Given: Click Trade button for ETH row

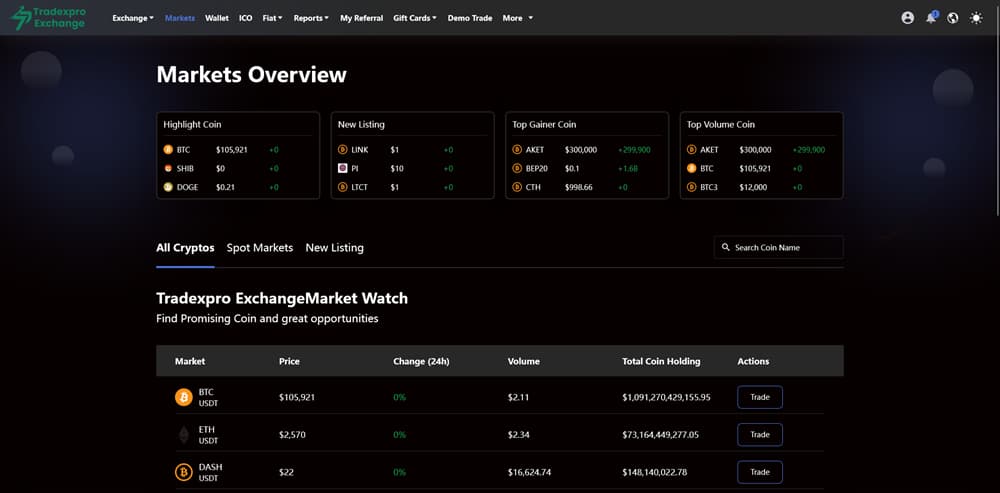Looking at the screenshot, I should pos(760,435).
